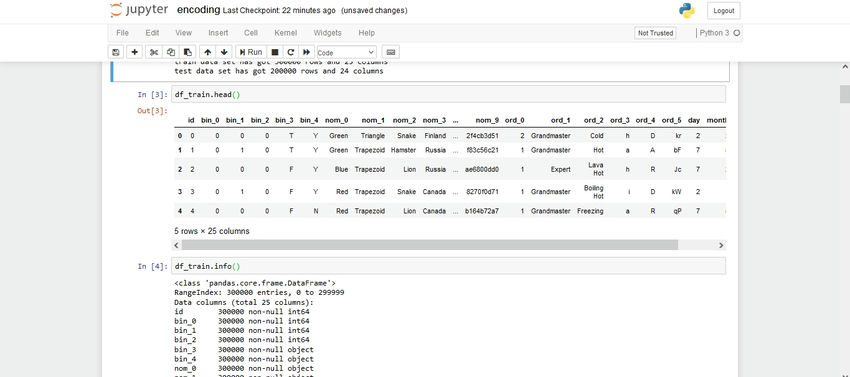
Task: Click the Data columns (total 25 columns) line
Action: click(x=244, y=302)
